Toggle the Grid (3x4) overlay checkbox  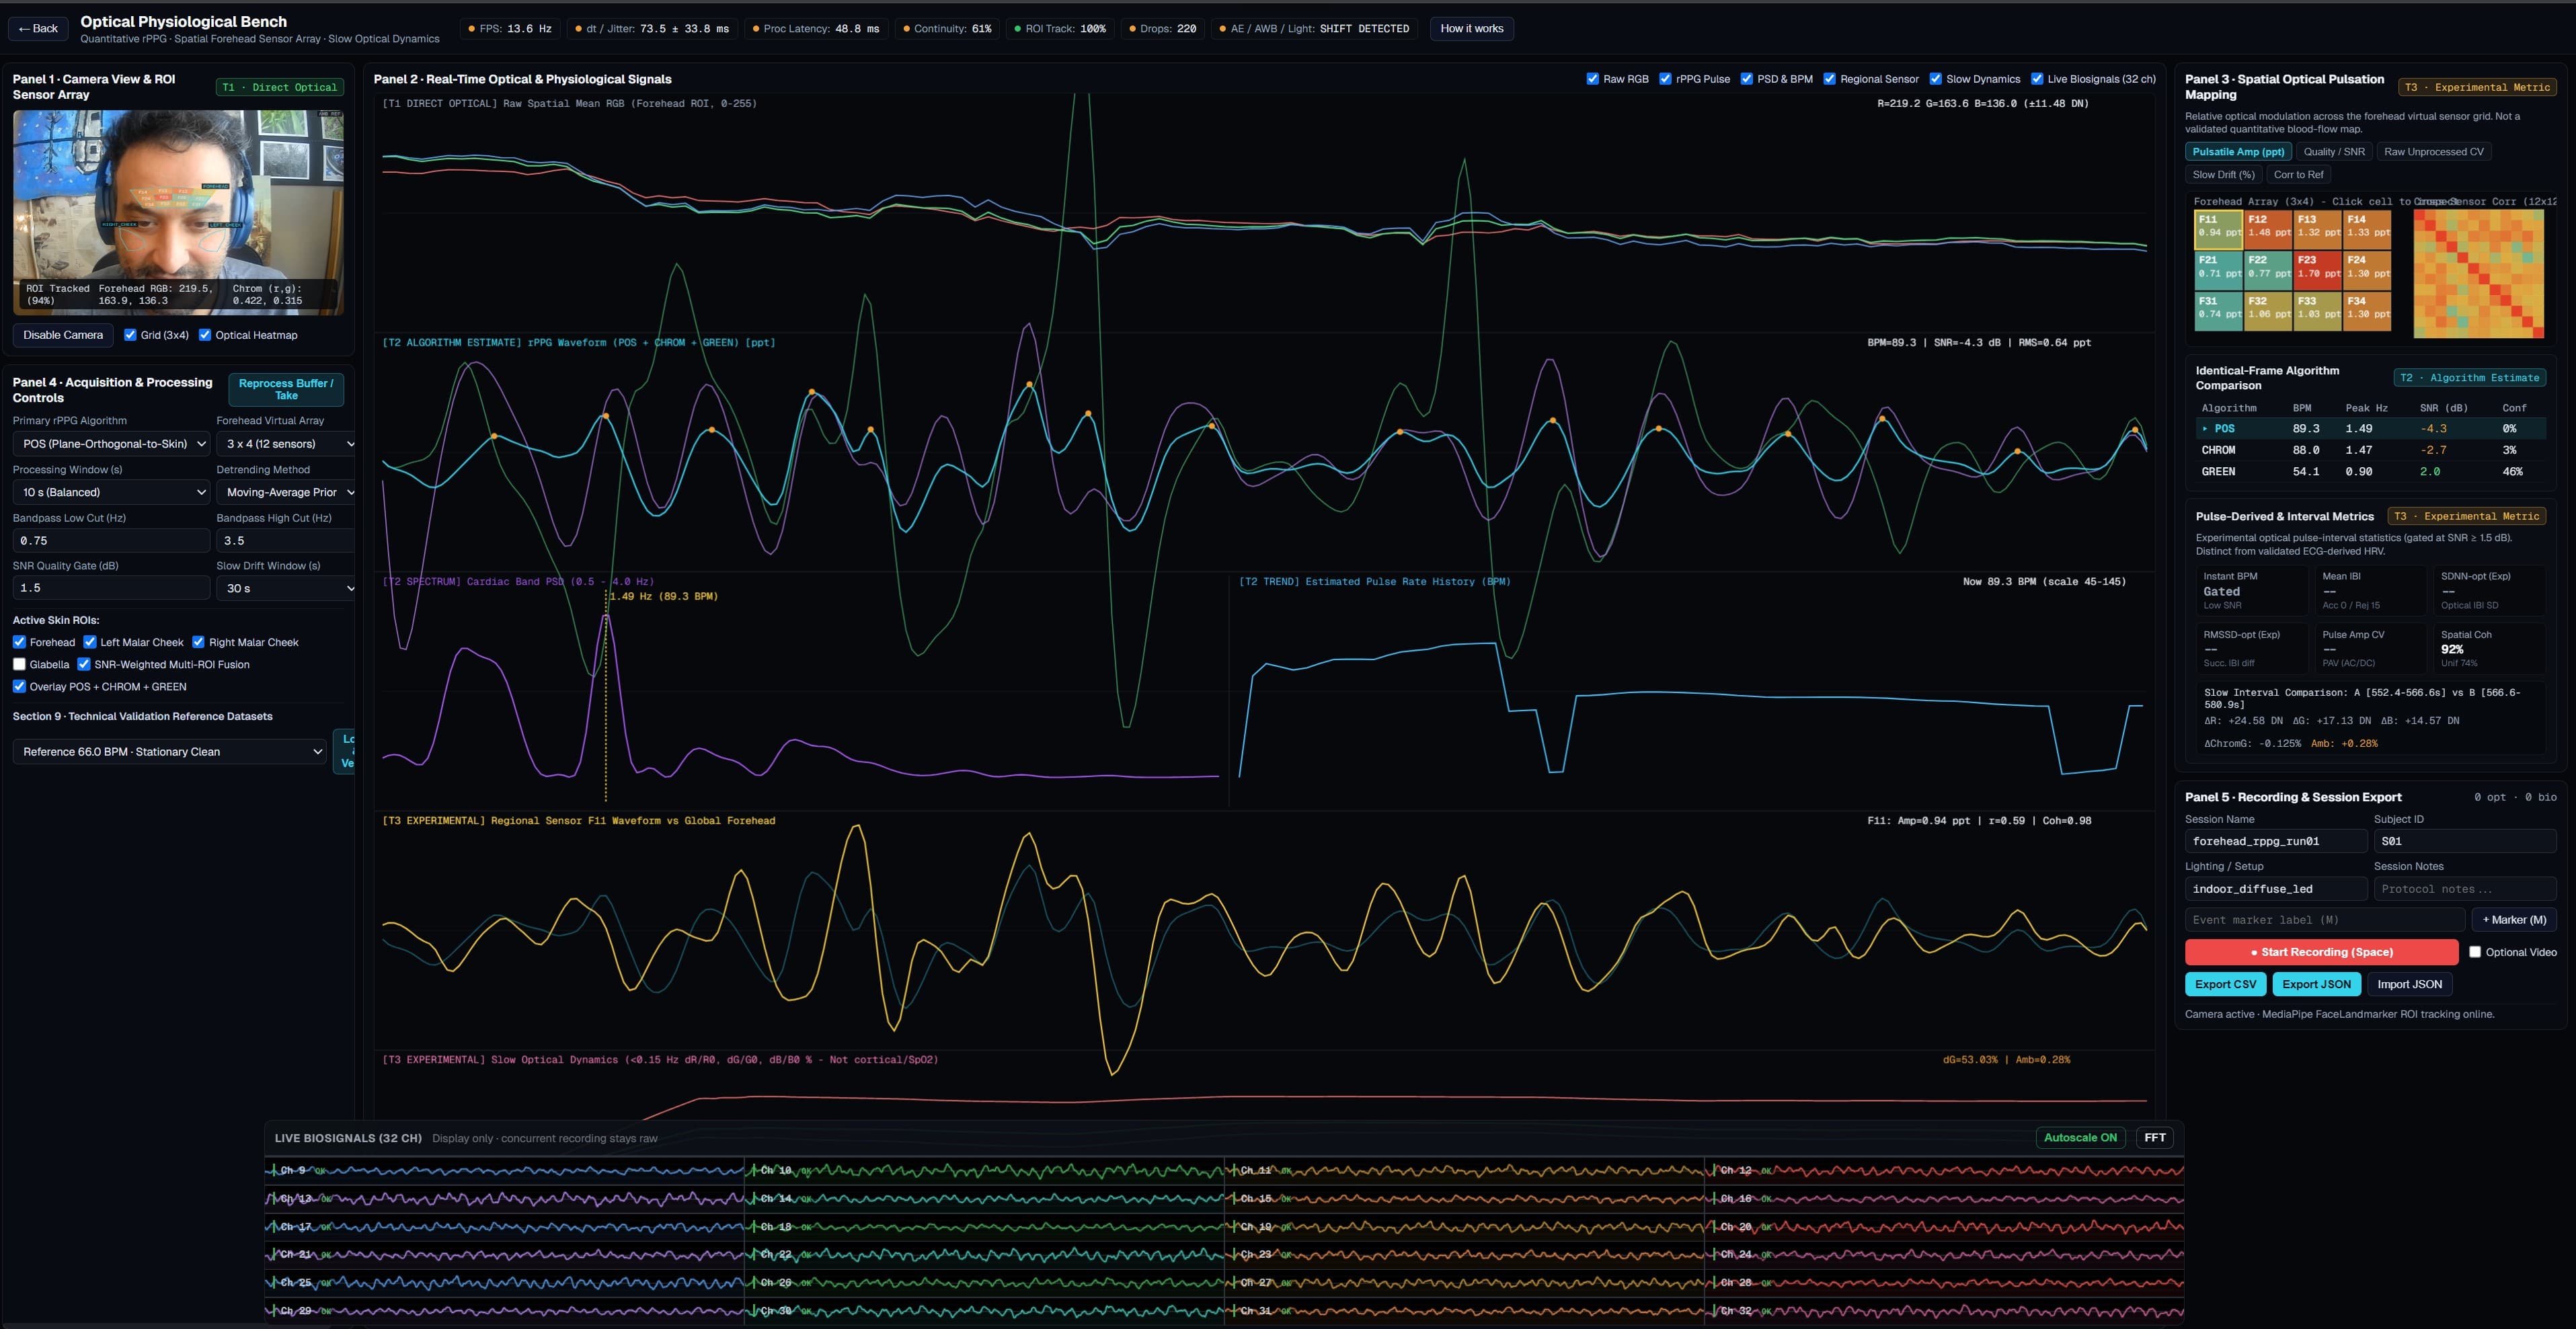pyautogui.click(x=130, y=335)
